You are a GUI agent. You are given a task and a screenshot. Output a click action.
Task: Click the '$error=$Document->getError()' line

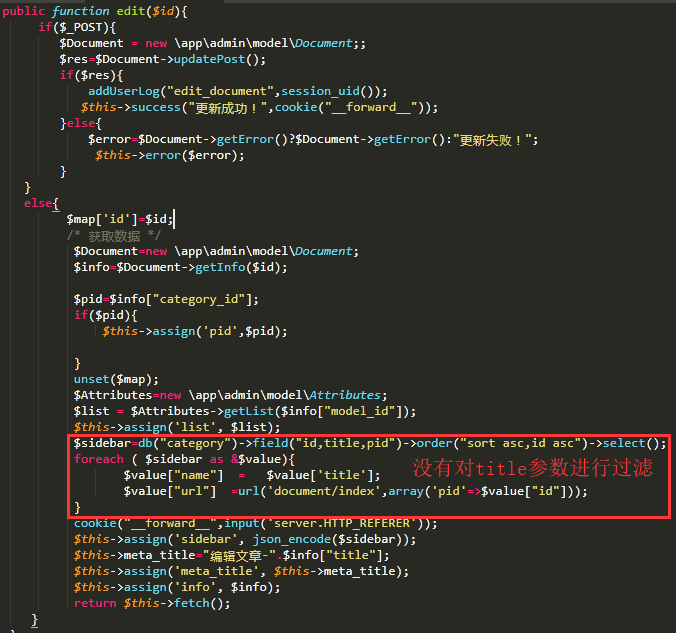(x=313, y=140)
